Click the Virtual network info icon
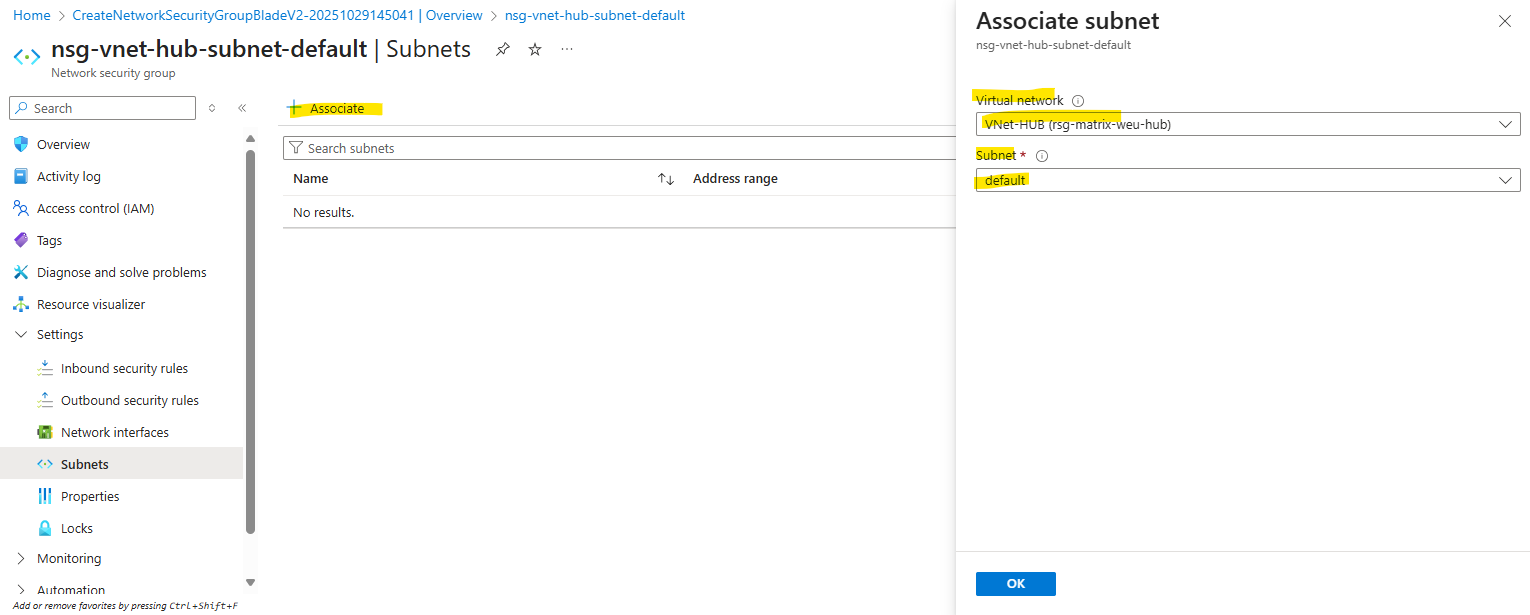Screen dimensions: 1530x615 tap(1078, 101)
